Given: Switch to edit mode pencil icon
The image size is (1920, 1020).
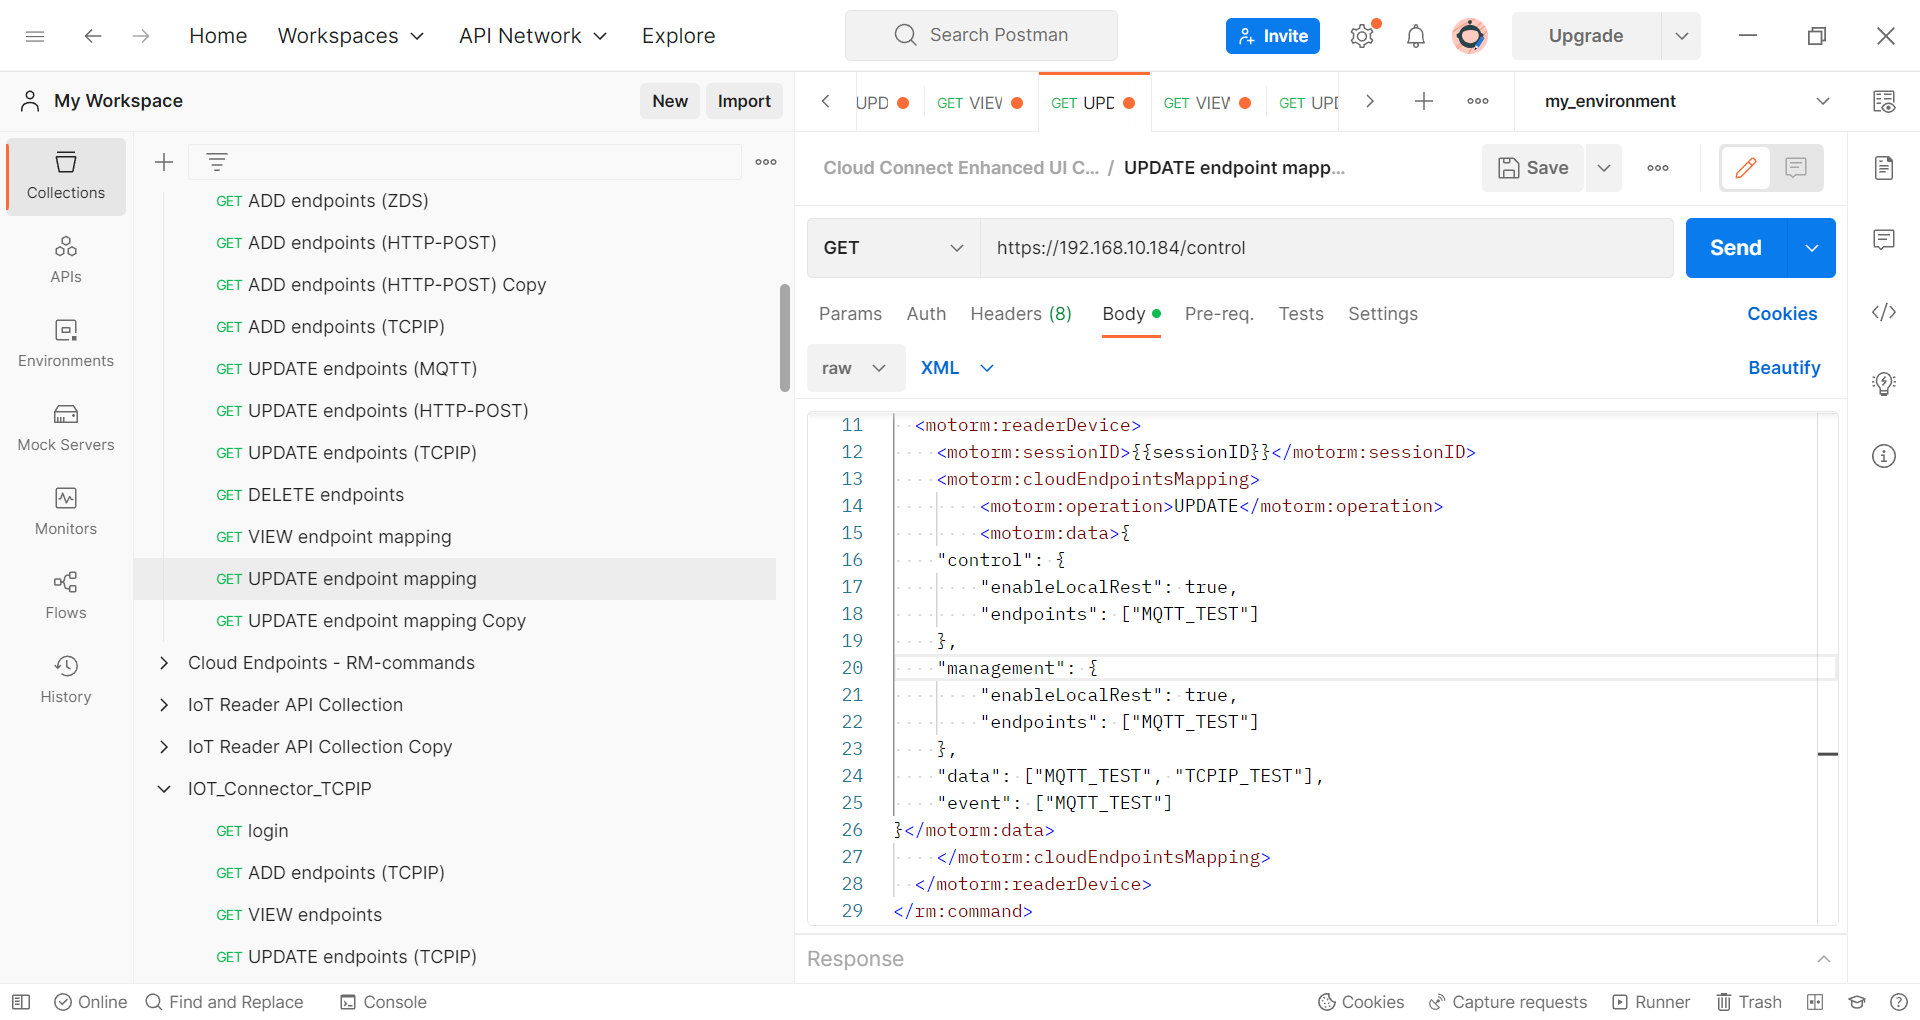Looking at the screenshot, I should 1746,168.
